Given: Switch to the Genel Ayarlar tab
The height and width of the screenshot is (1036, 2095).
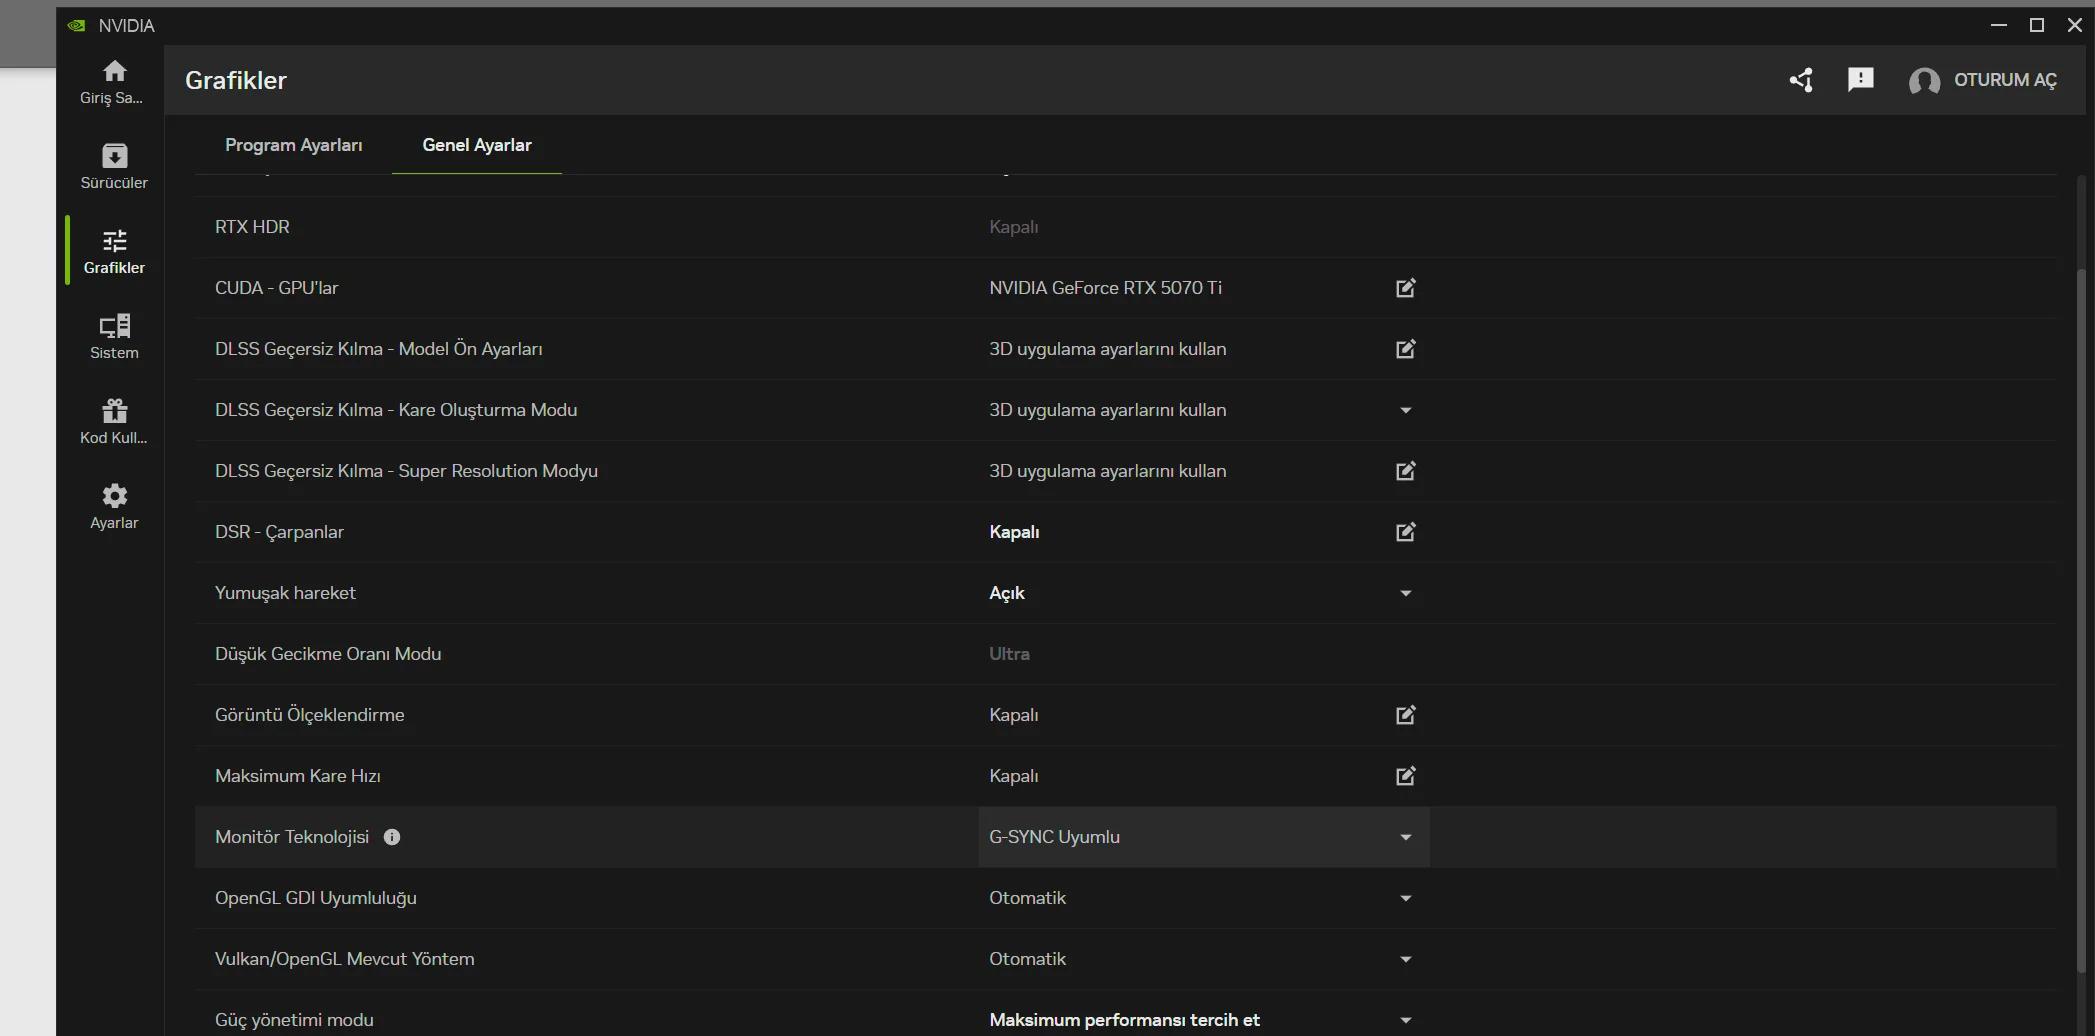Looking at the screenshot, I should 477,145.
